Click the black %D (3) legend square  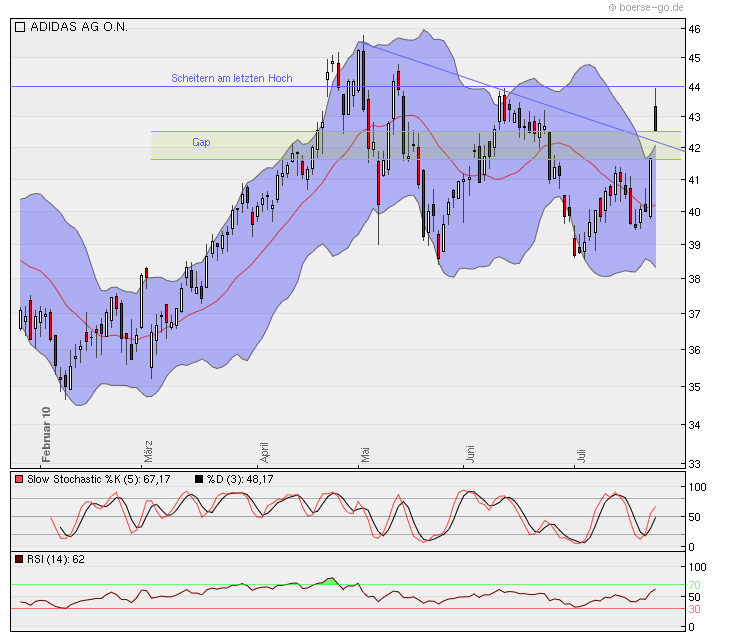tap(200, 480)
